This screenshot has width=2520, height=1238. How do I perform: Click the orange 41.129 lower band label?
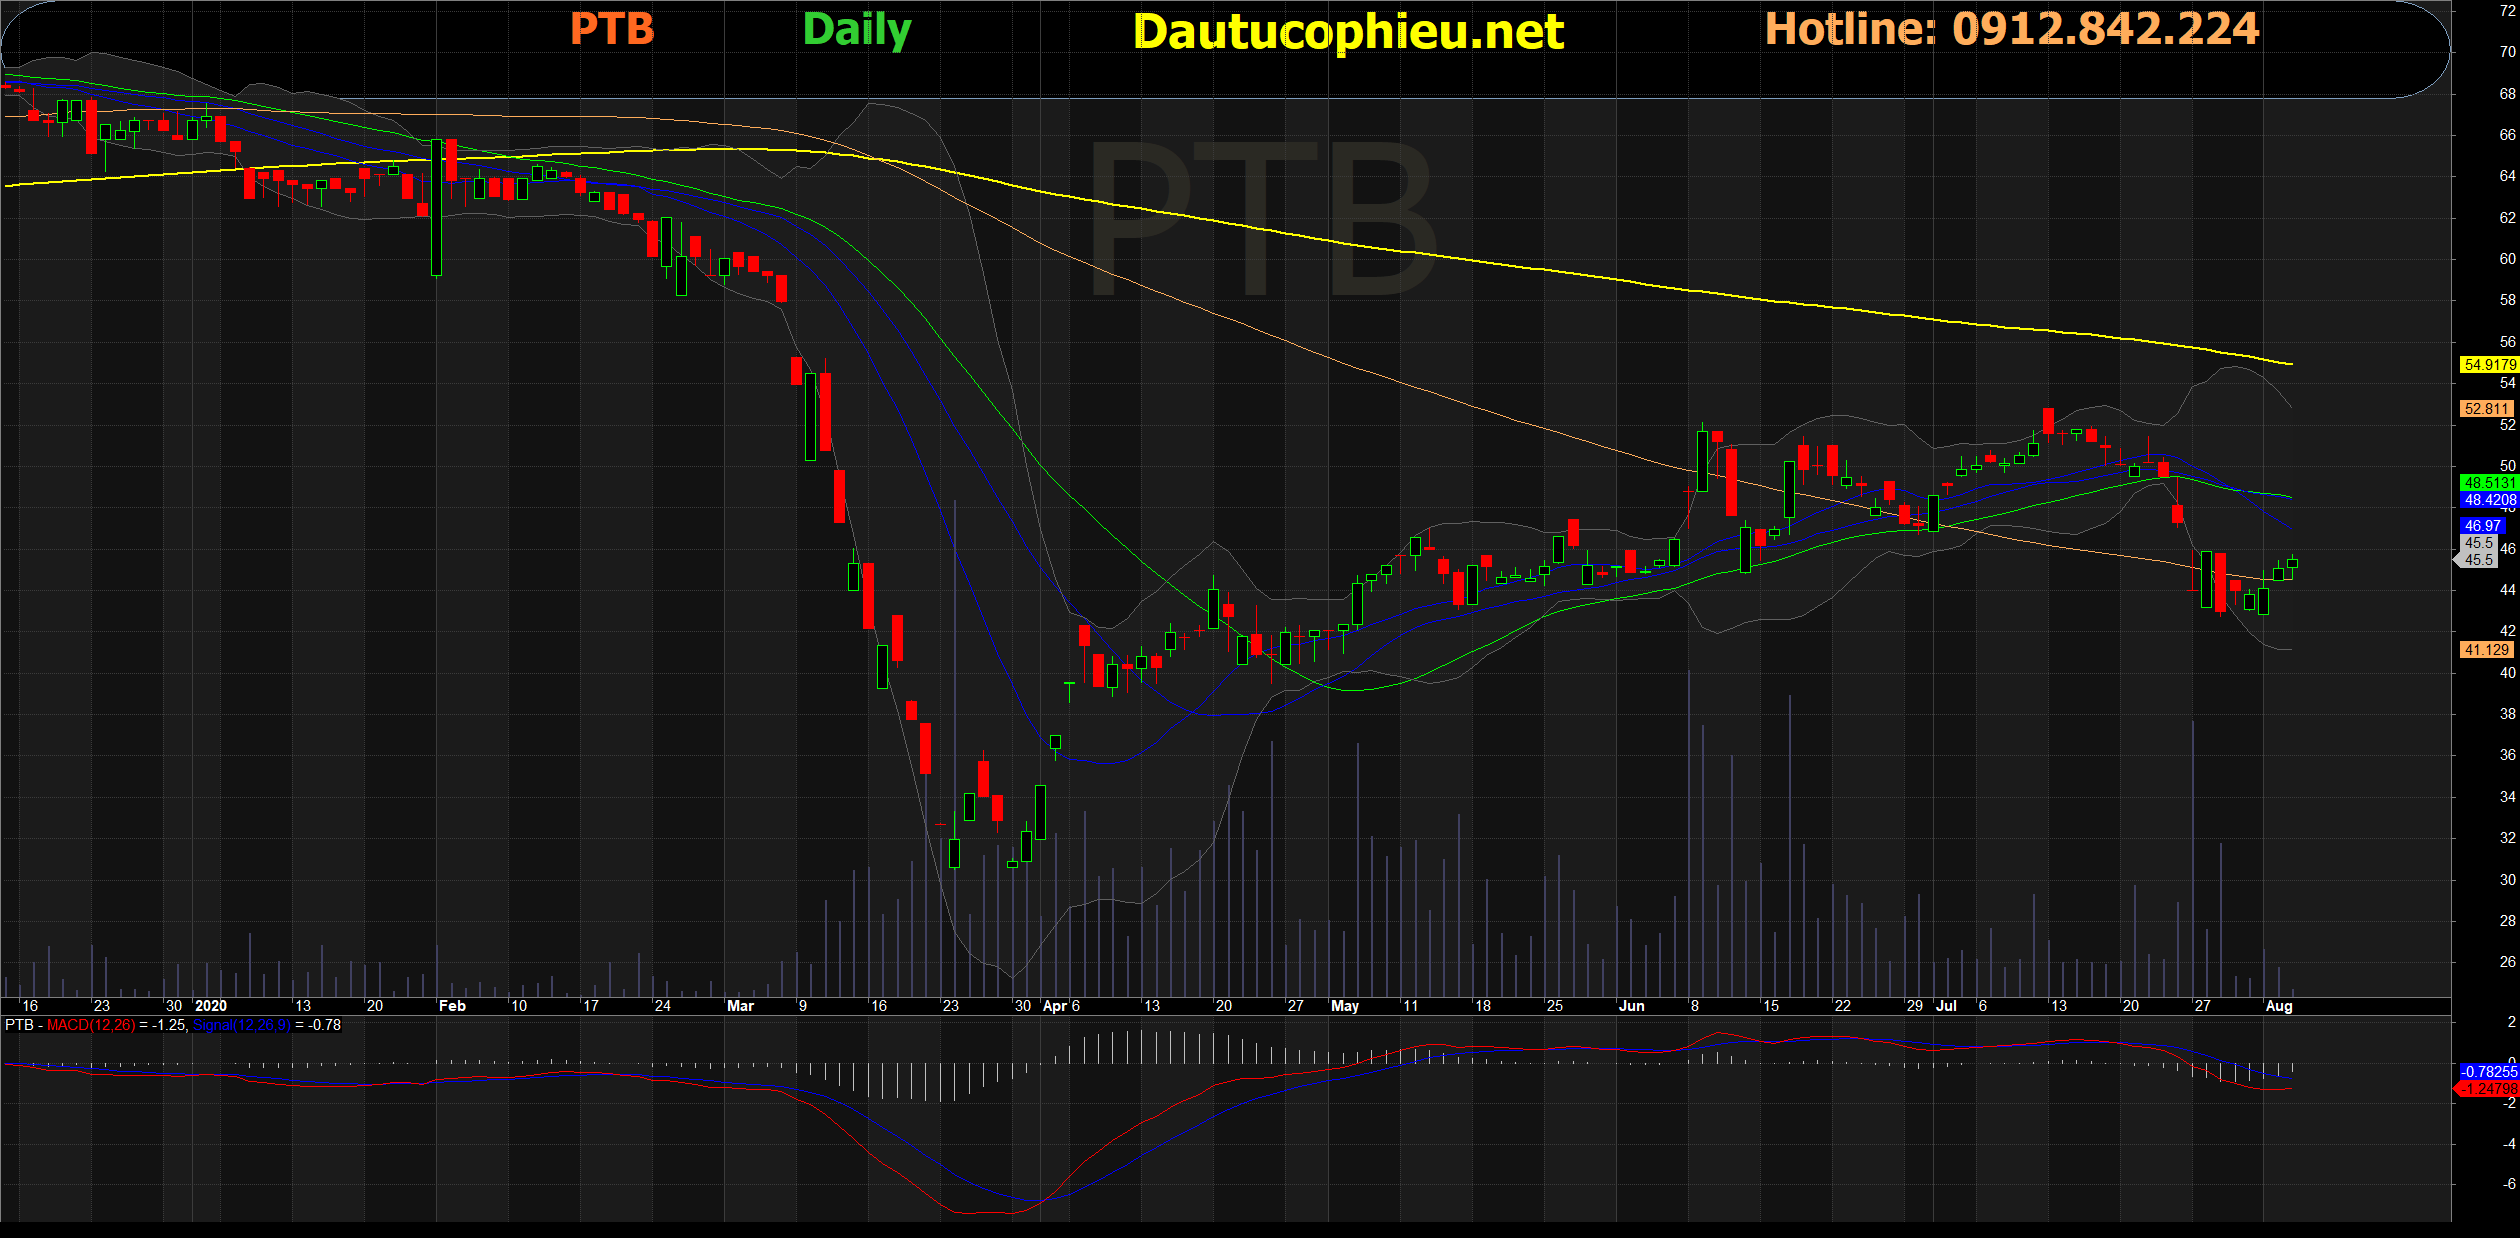pos(2487,650)
